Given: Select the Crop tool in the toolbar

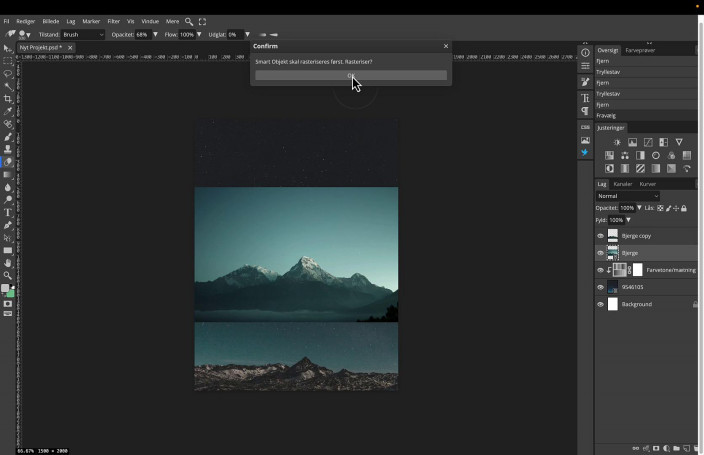Looking at the screenshot, I should tap(8, 99).
